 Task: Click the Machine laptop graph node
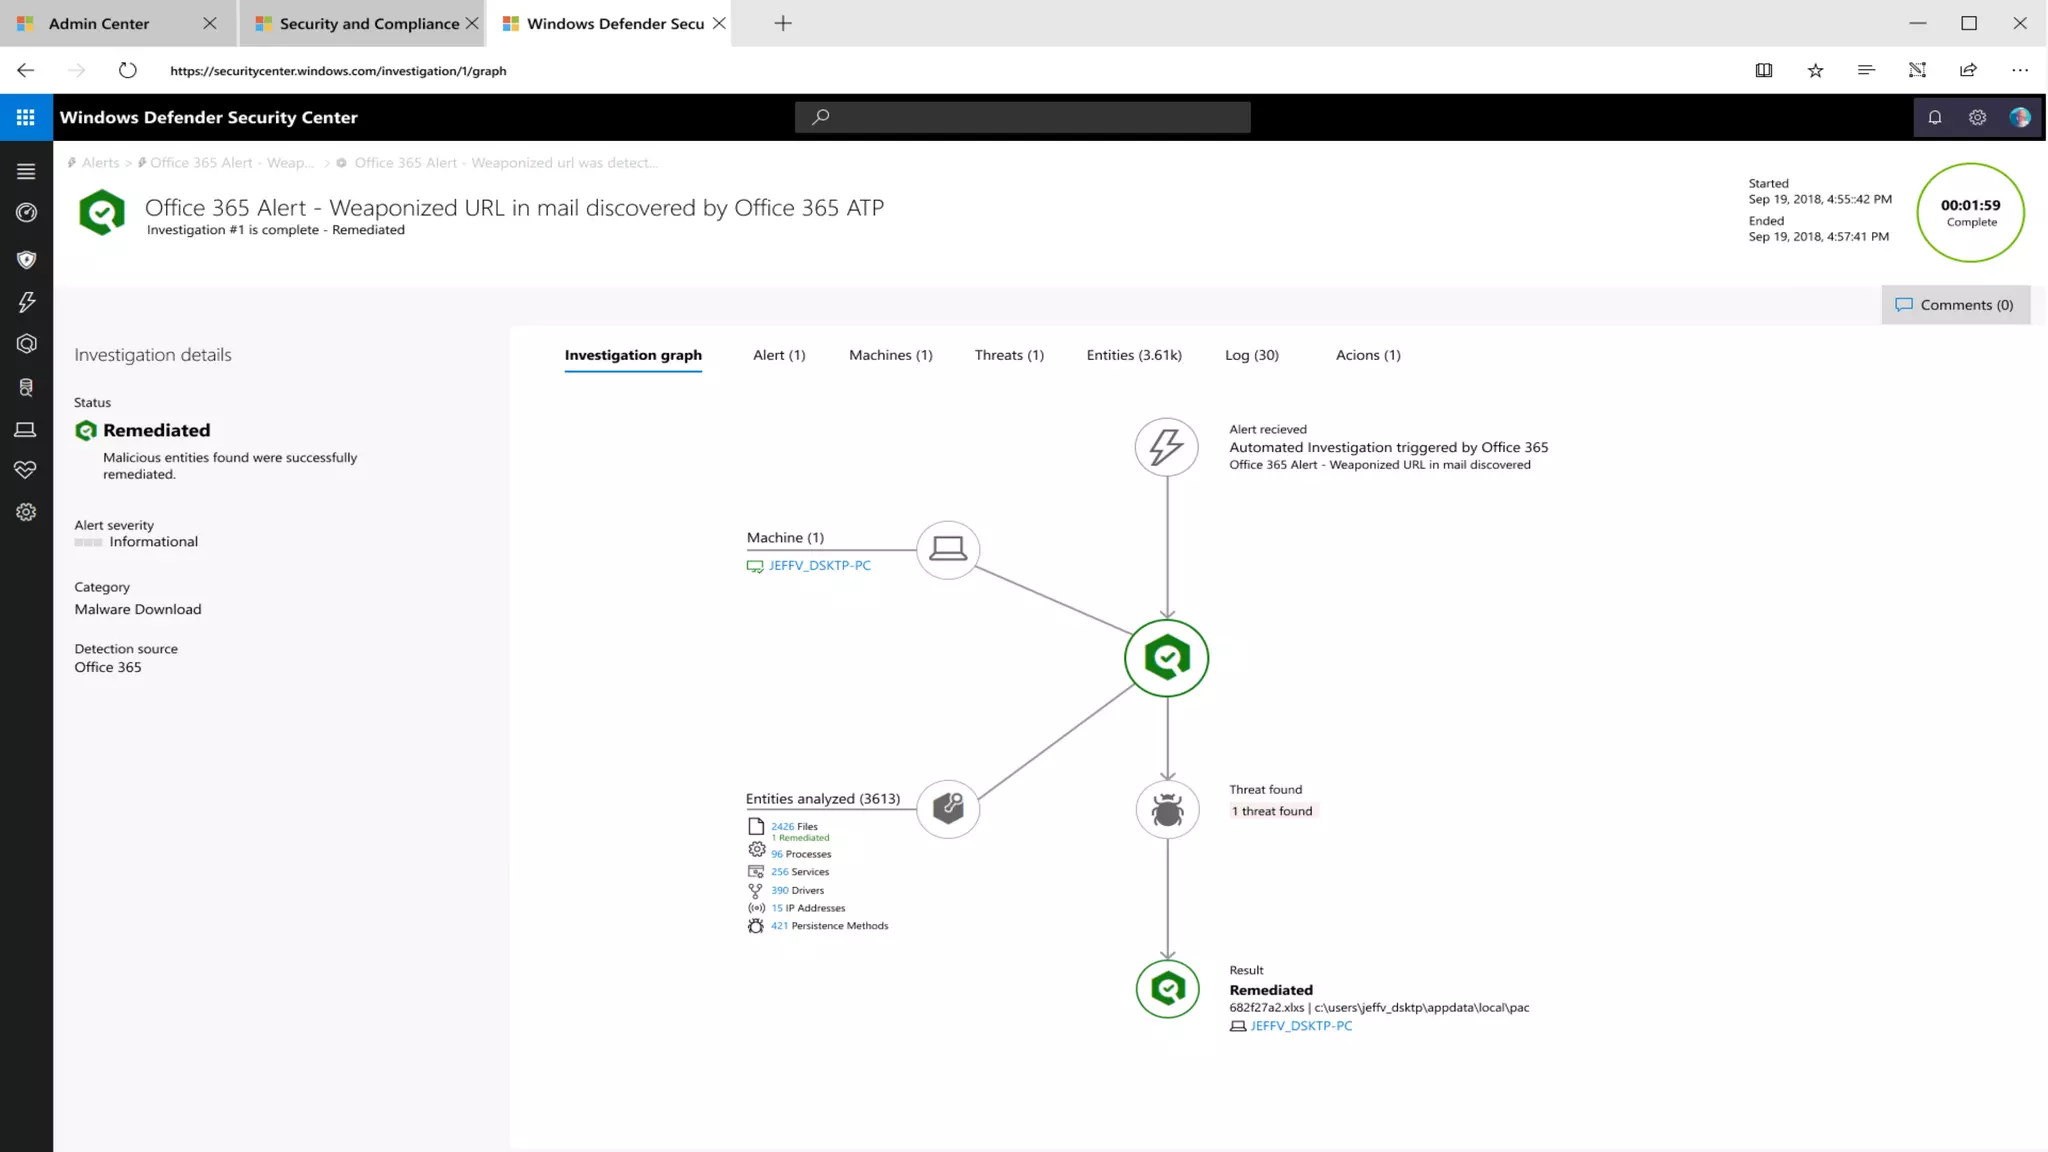947,549
